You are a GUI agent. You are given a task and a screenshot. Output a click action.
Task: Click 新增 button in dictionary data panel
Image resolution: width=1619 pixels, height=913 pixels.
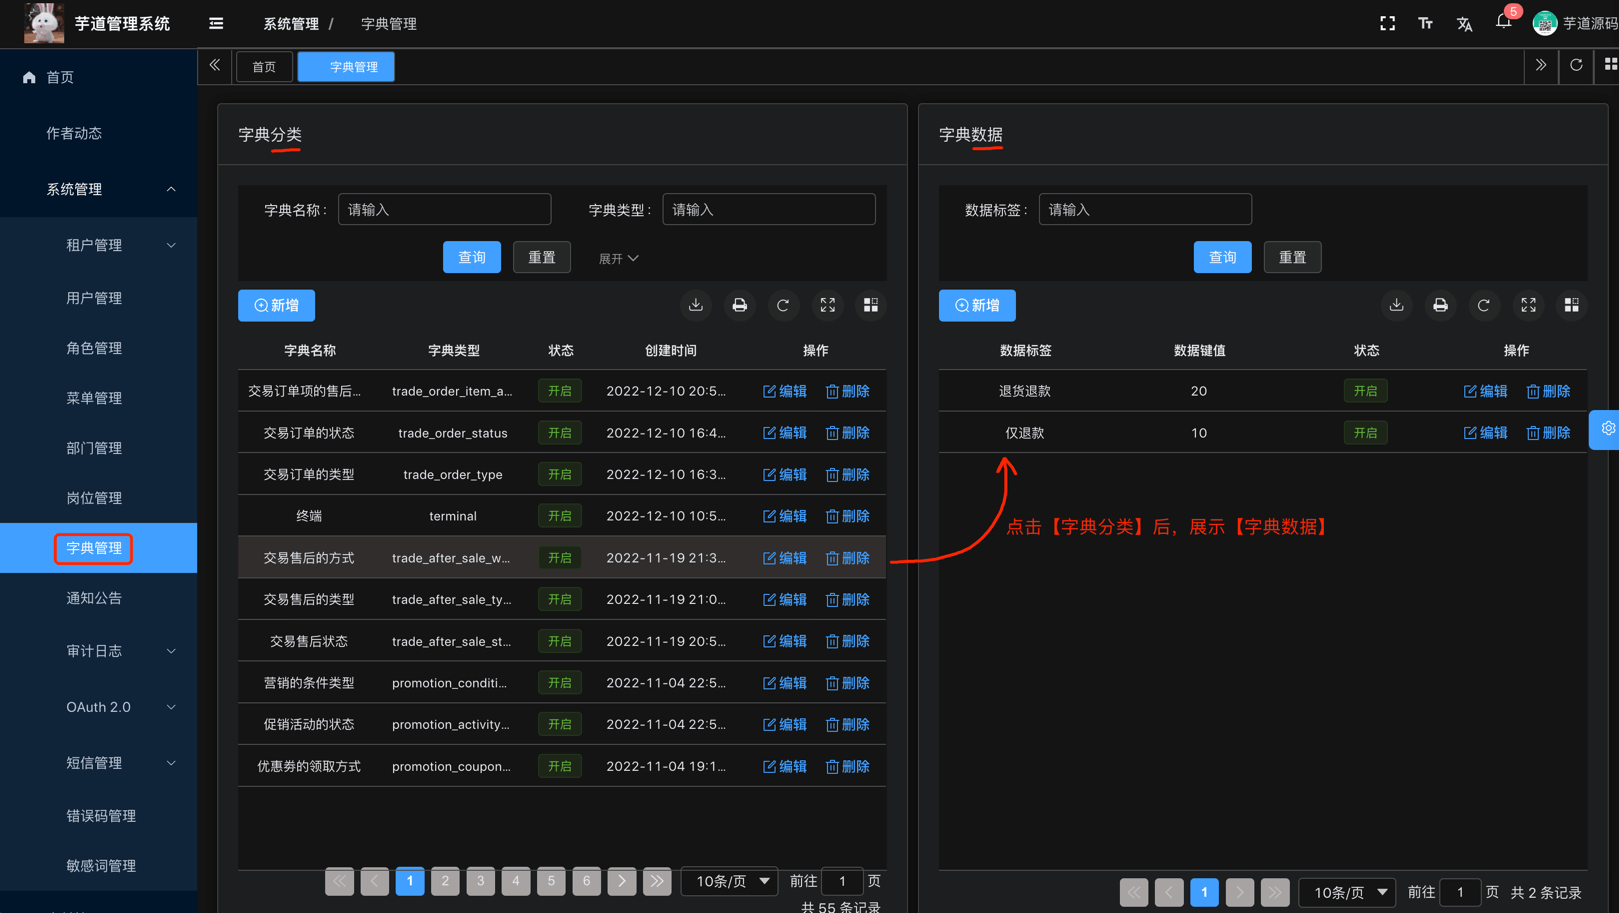point(977,305)
